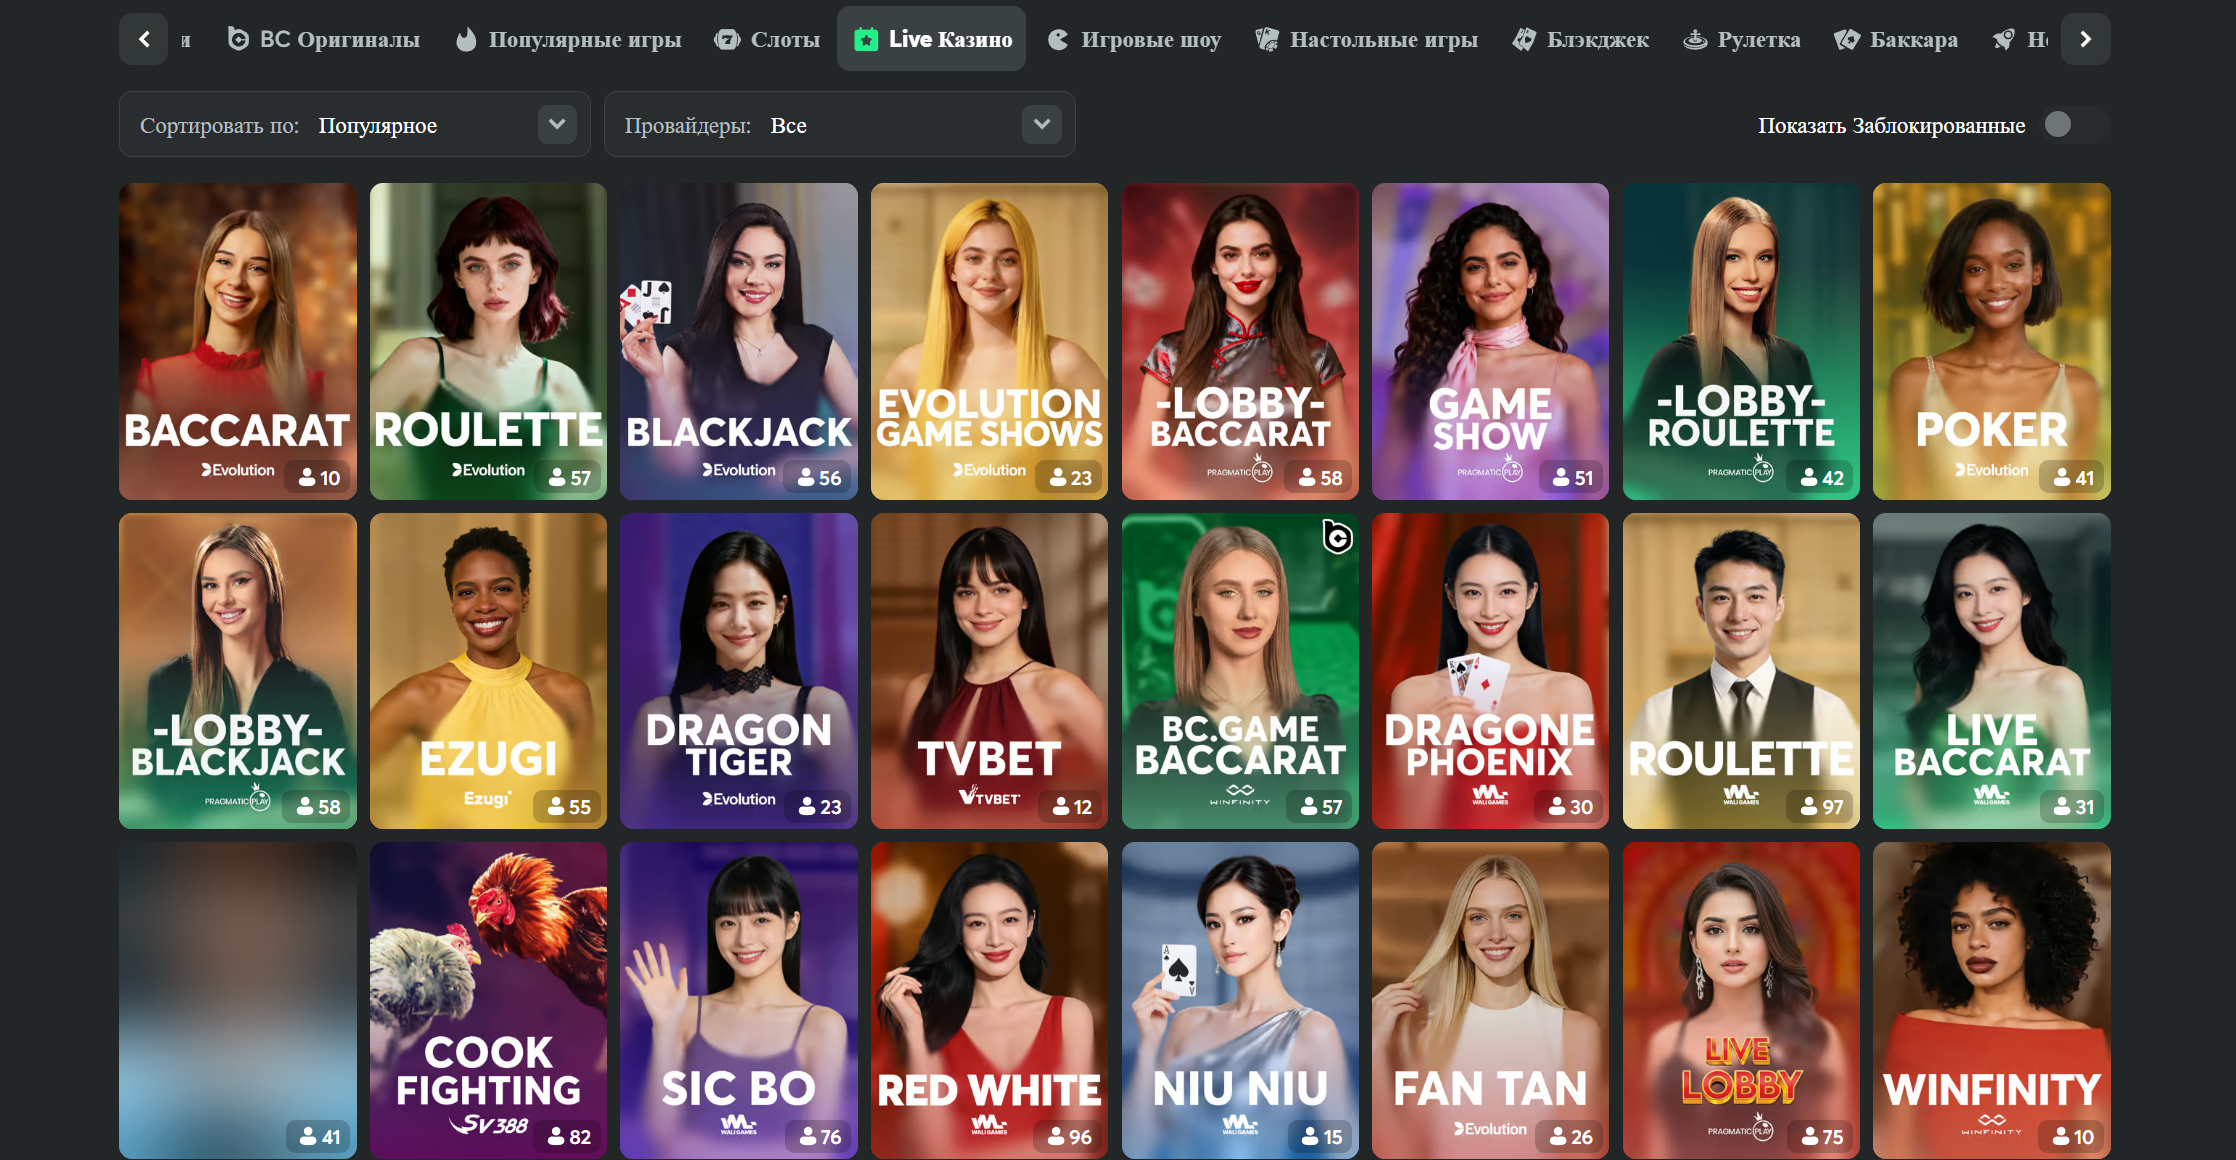The width and height of the screenshot is (2236, 1160).
Task: Launch the Cook Fighting SV388 card
Action: coord(488,1000)
